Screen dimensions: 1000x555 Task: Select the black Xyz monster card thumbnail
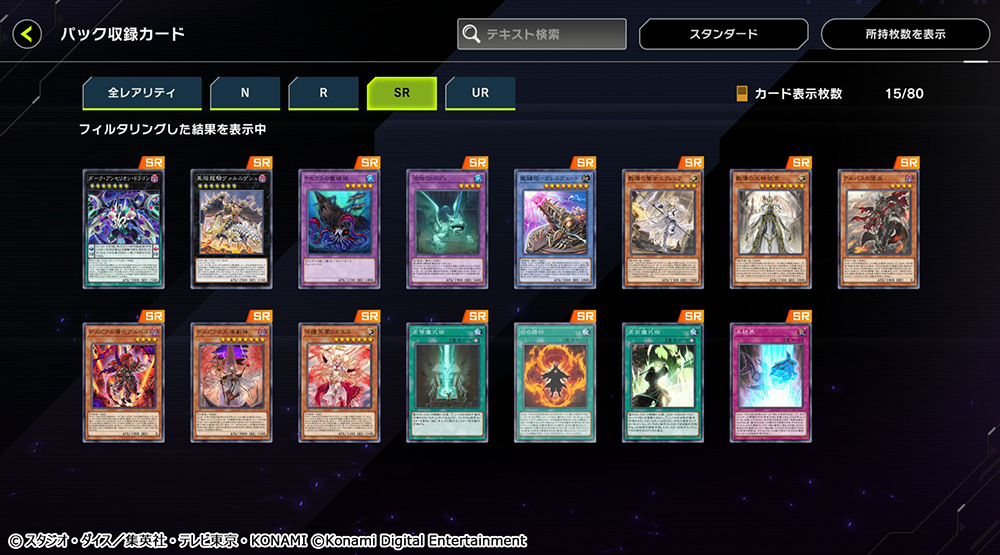(x=232, y=229)
